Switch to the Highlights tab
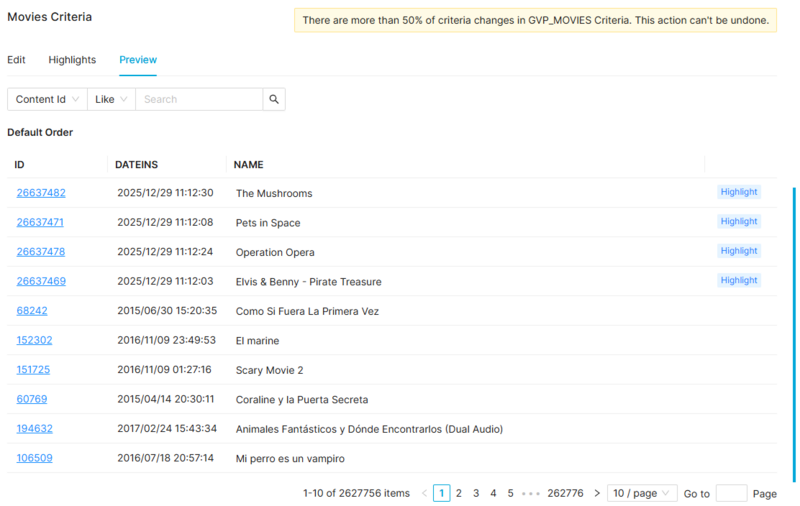Image resolution: width=800 pixels, height=506 pixels. tap(72, 60)
